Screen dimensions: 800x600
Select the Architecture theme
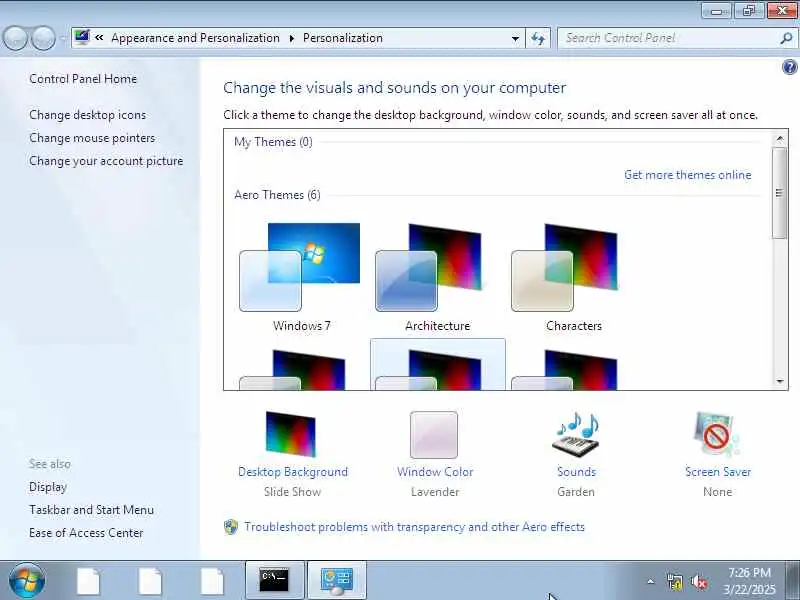click(x=438, y=278)
